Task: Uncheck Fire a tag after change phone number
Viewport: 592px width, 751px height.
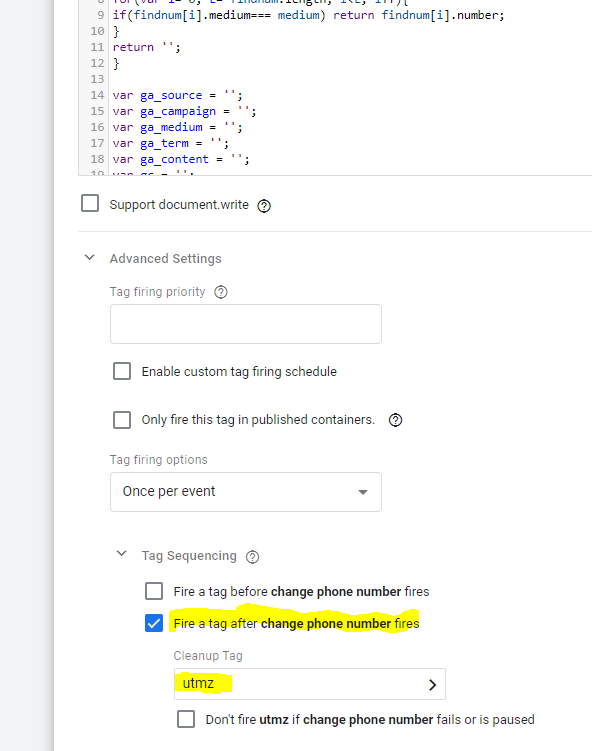Action: click(x=154, y=623)
